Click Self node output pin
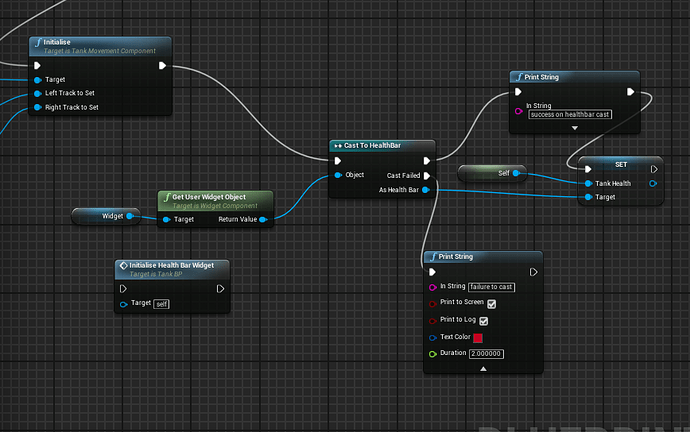The width and height of the screenshot is (690, 432). tap(516, 173)
